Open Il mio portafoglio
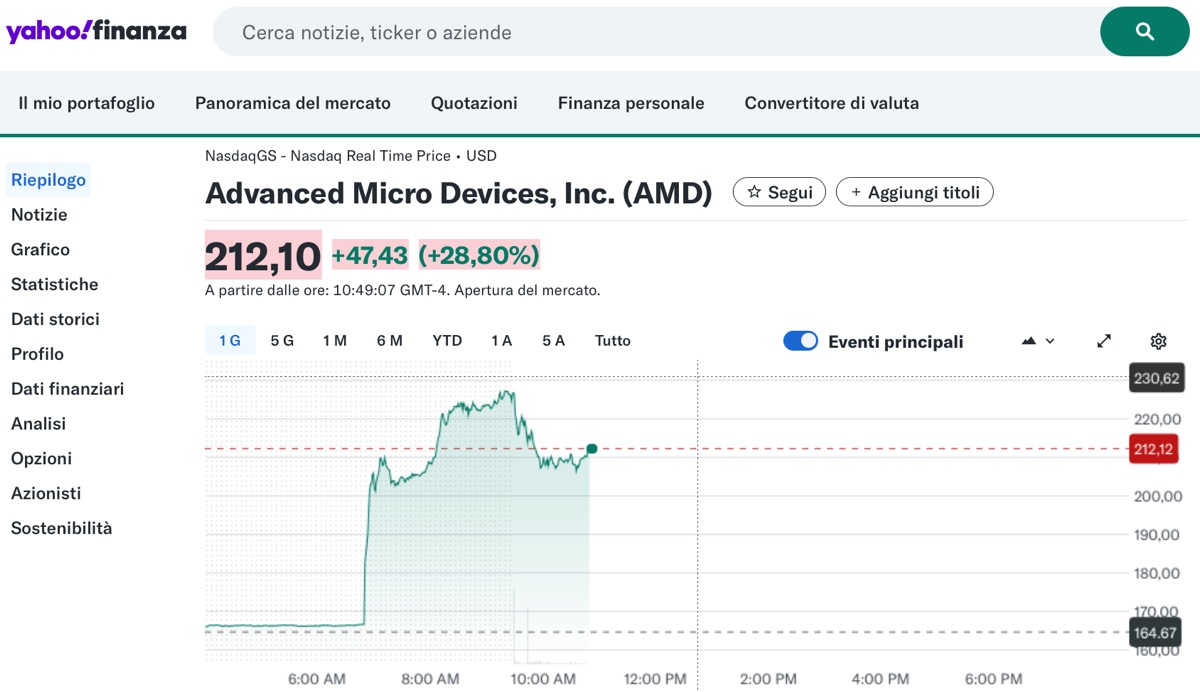The image size is (1200, 692). [86, 103]
